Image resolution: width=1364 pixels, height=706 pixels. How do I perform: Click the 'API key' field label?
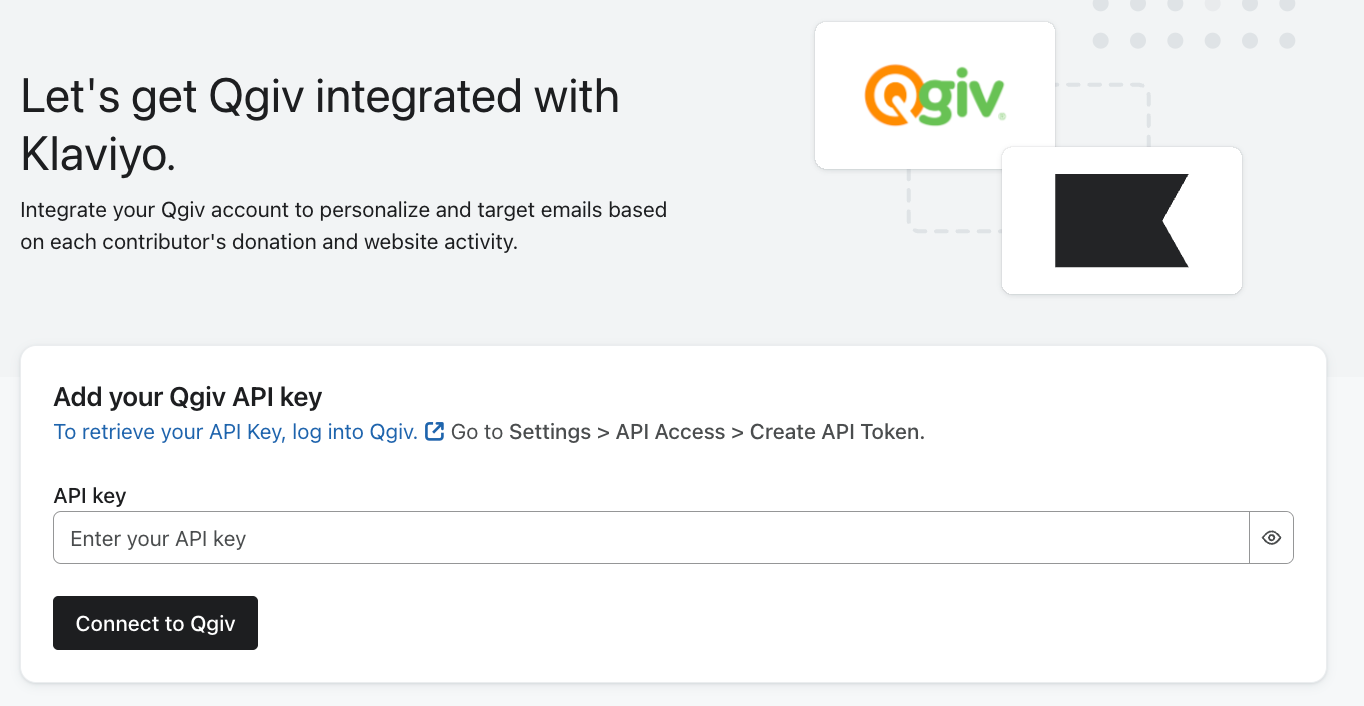click(90, 495)
